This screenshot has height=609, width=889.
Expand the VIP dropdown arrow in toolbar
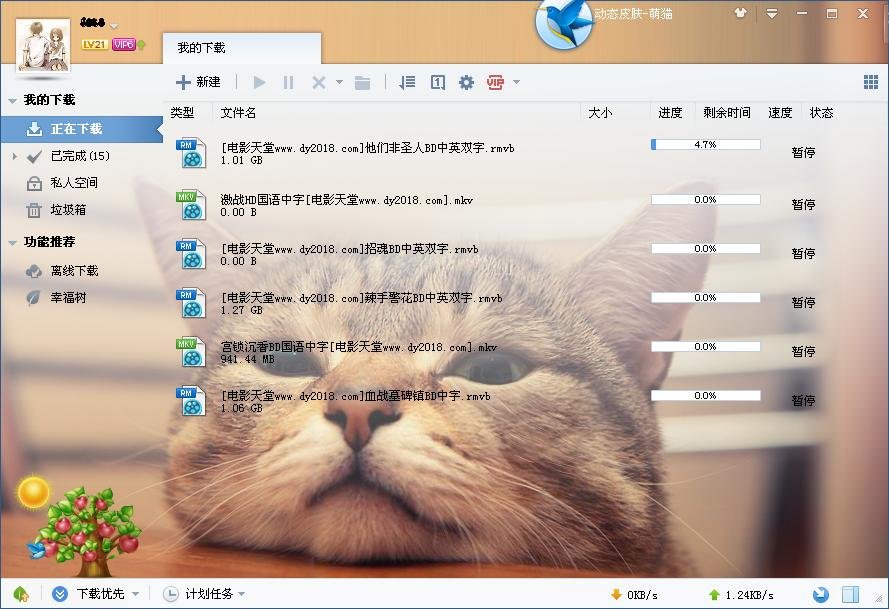click(x=516, y=82)
